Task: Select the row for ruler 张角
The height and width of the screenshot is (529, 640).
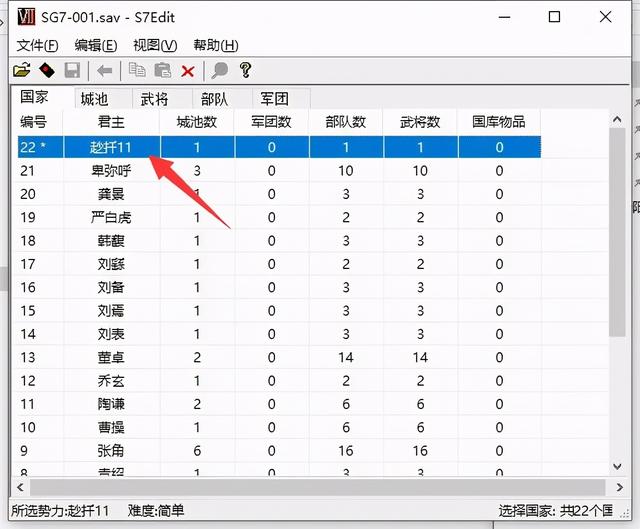Action: (x=110, y=451)
